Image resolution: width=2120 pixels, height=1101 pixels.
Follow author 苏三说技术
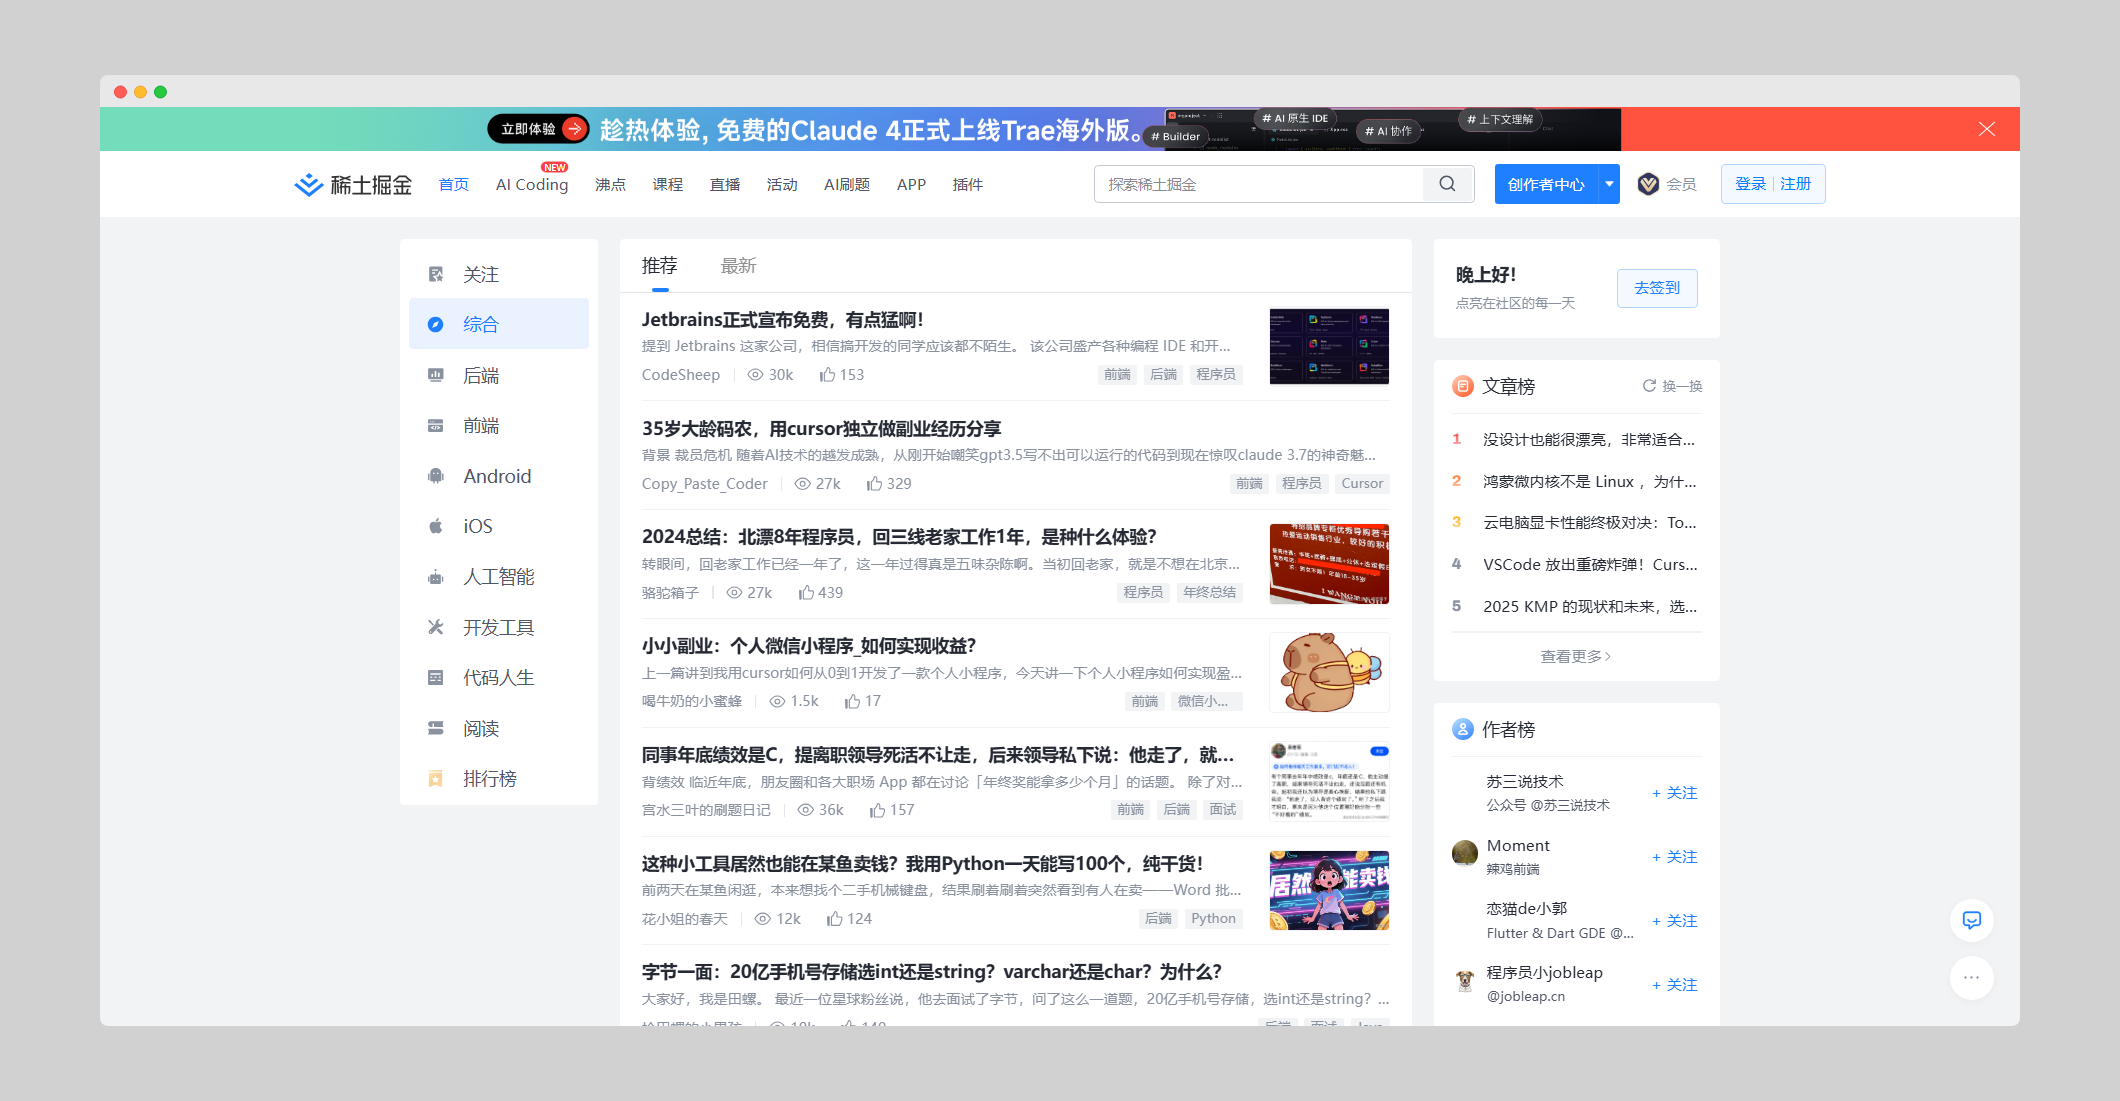pos(1675,793)
